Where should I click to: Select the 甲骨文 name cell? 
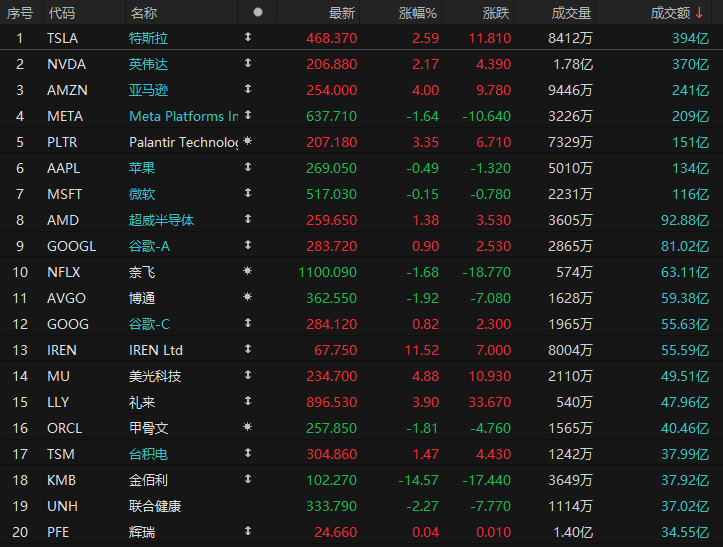tap(148, 428)
